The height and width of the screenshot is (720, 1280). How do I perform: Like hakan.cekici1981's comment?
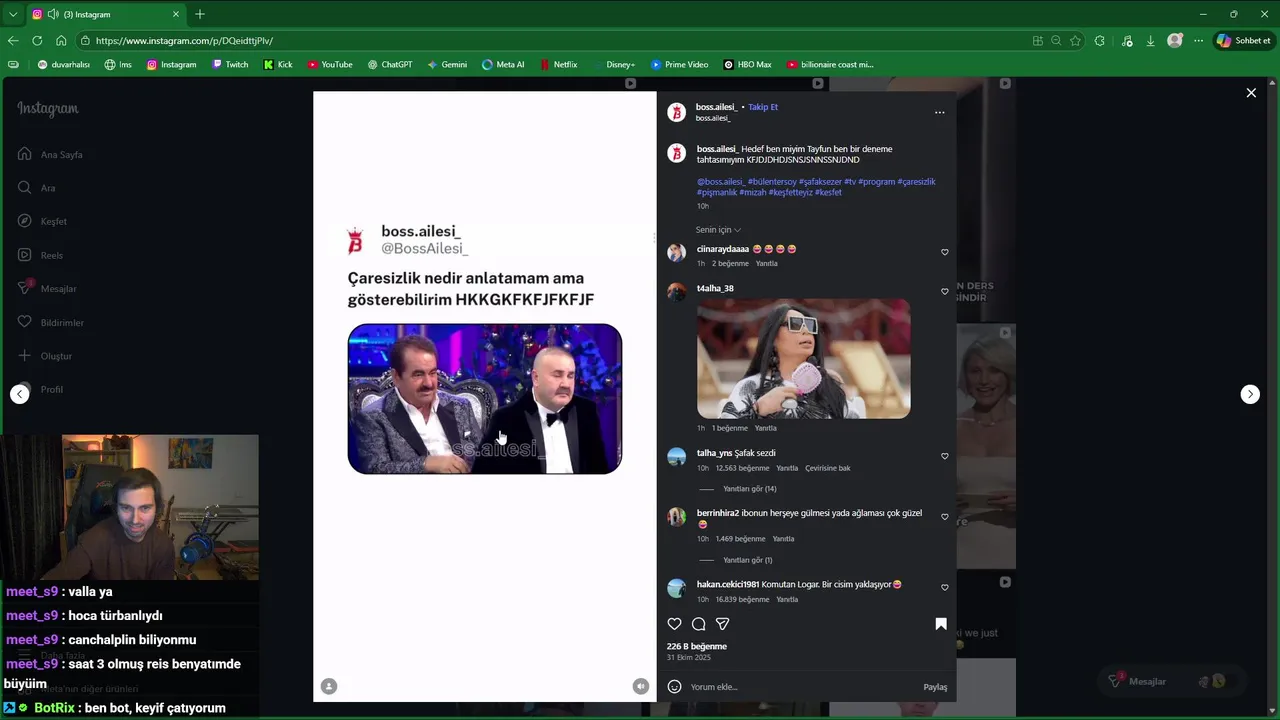point(945,588)
